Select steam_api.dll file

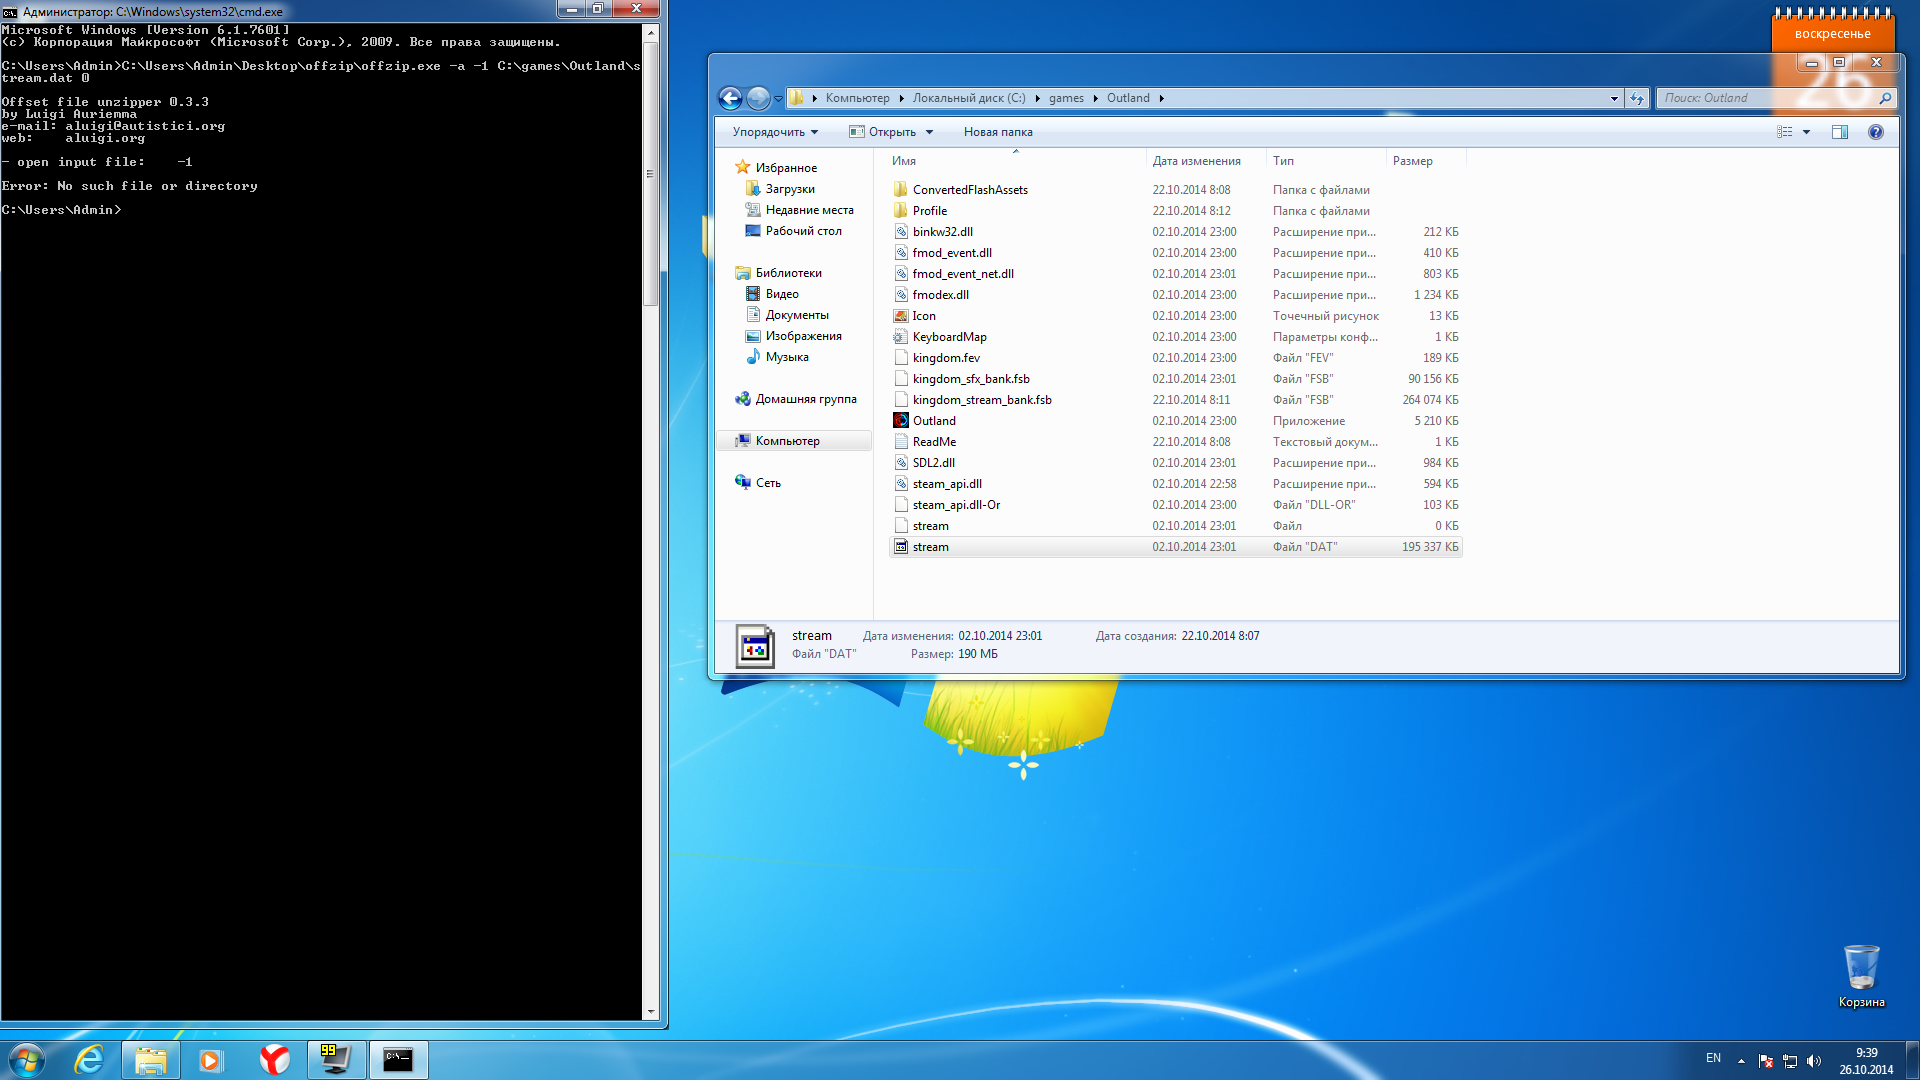pyautogui.click(x=947, y=484)
